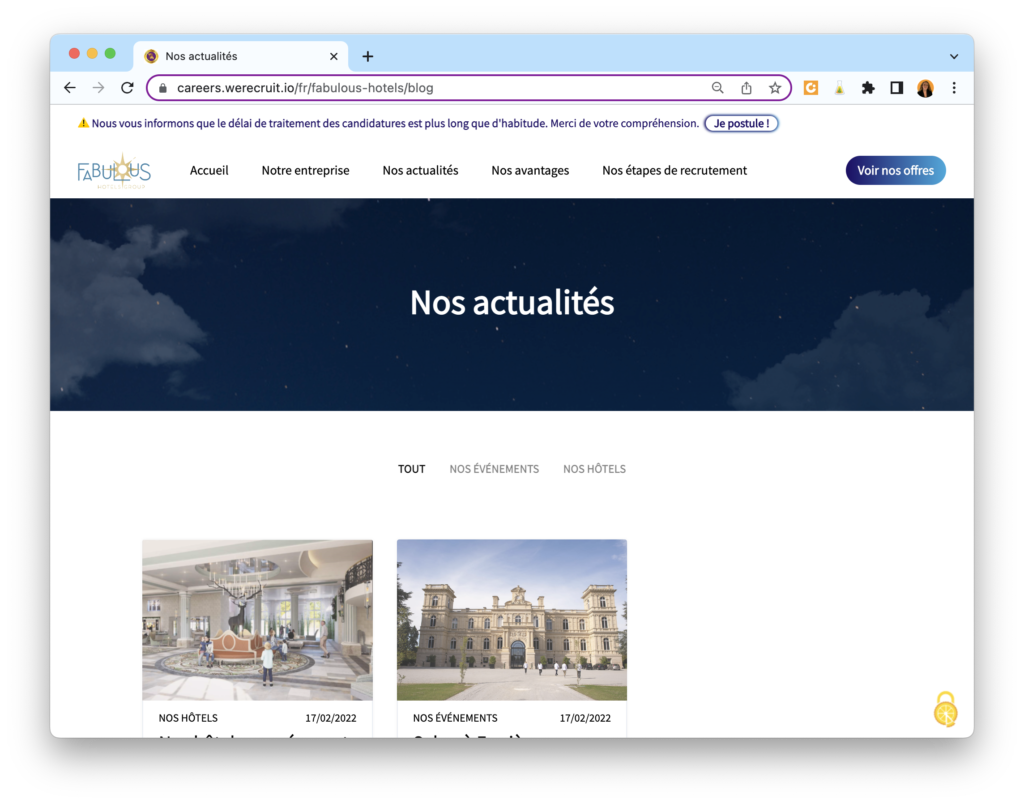This screenshot has width=1024, height=804.
Task: Select the TOUT filter
Action: (x=411, y=469)
